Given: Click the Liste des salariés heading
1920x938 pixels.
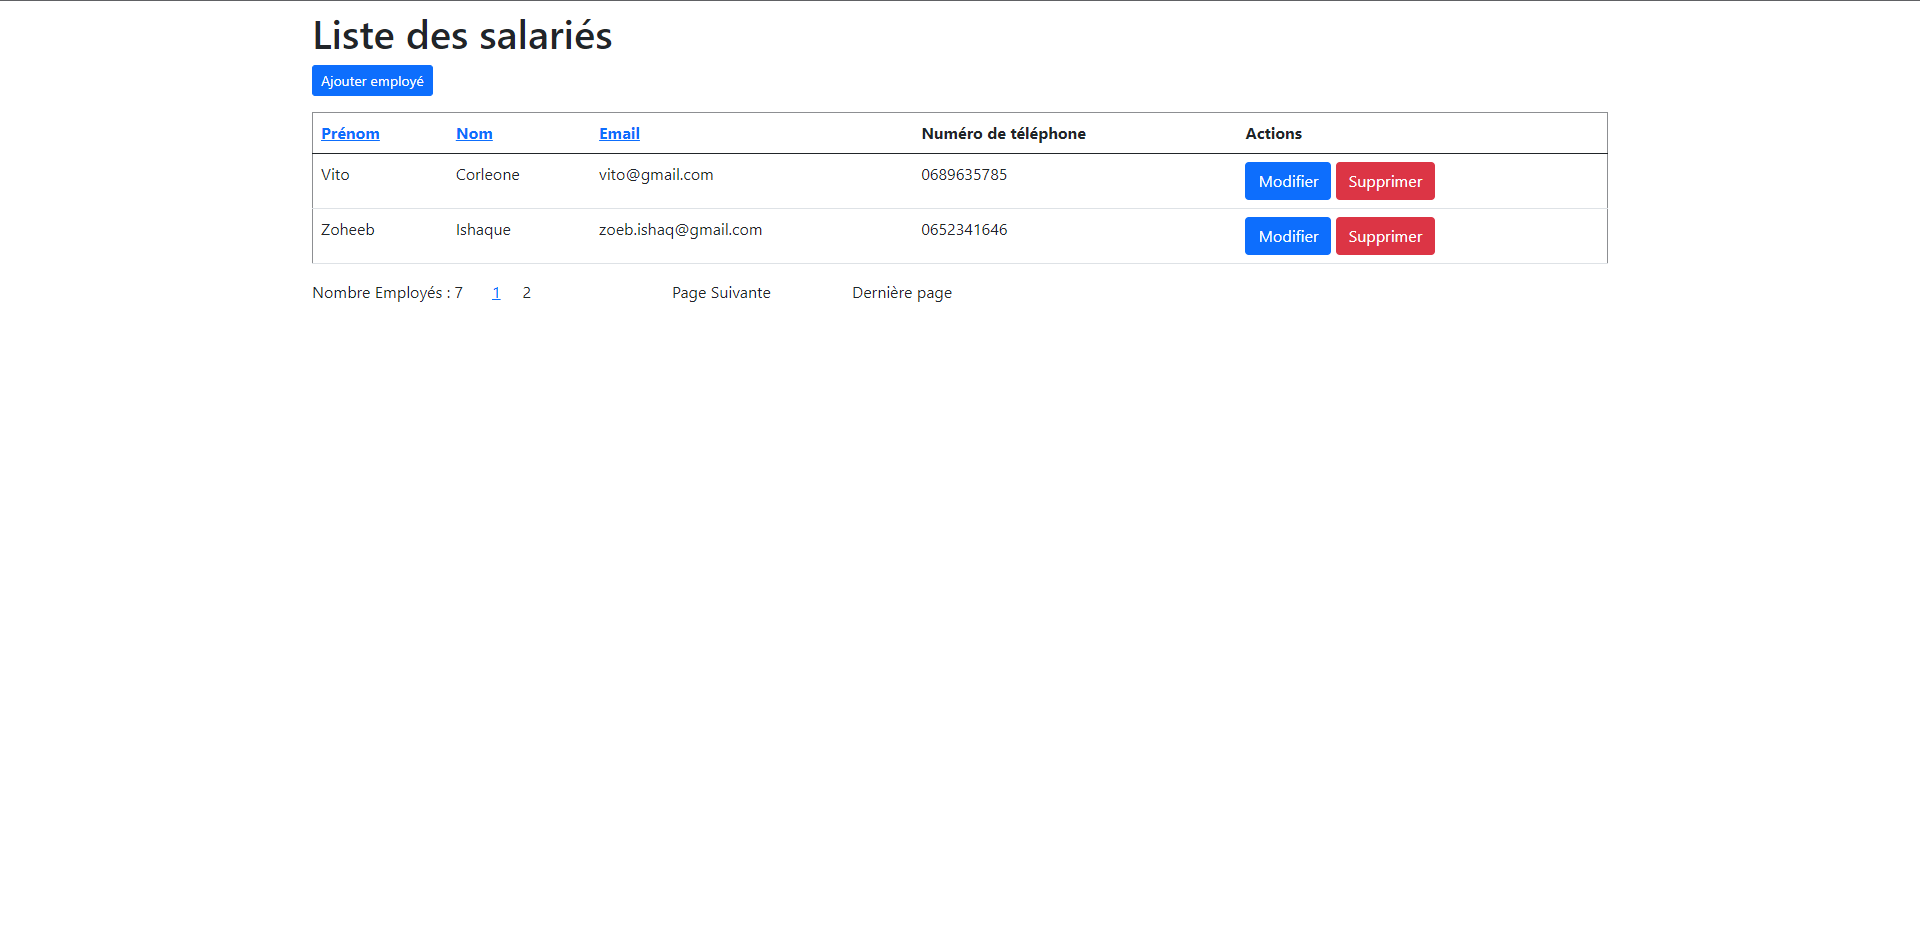Looking at the screenshot, I should 462,36.
